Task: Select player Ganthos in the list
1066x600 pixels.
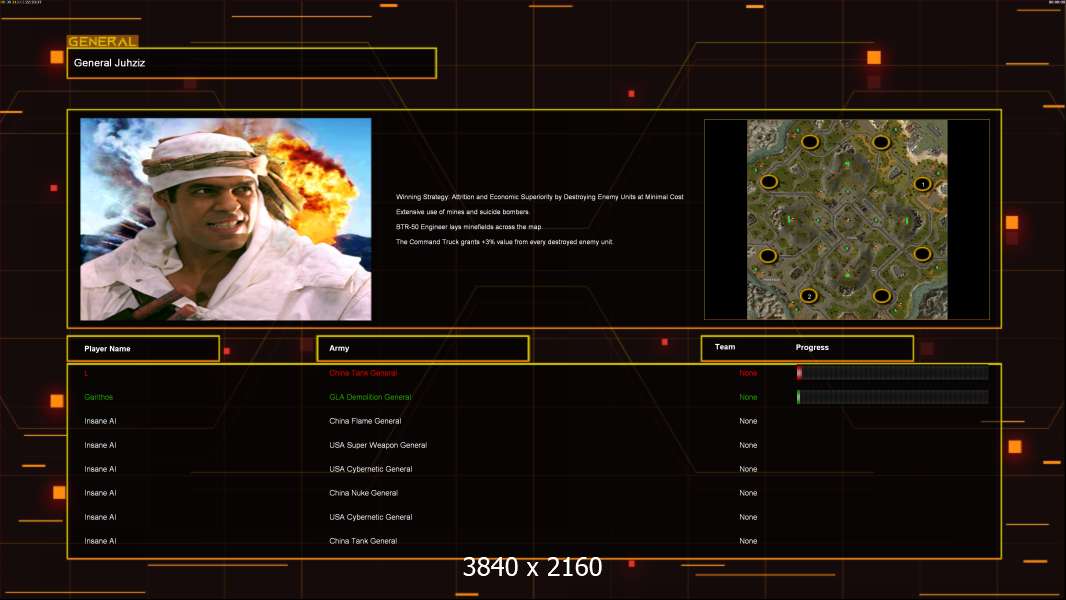Action: coord(98,397)
